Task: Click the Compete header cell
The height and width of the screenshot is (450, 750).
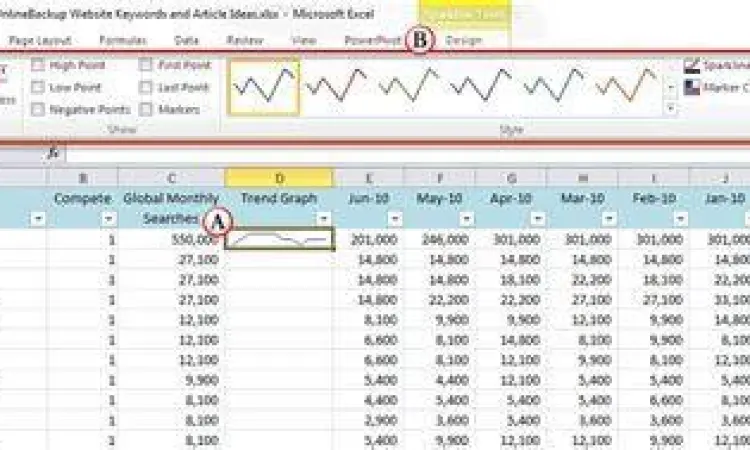Action: (82, 208)
